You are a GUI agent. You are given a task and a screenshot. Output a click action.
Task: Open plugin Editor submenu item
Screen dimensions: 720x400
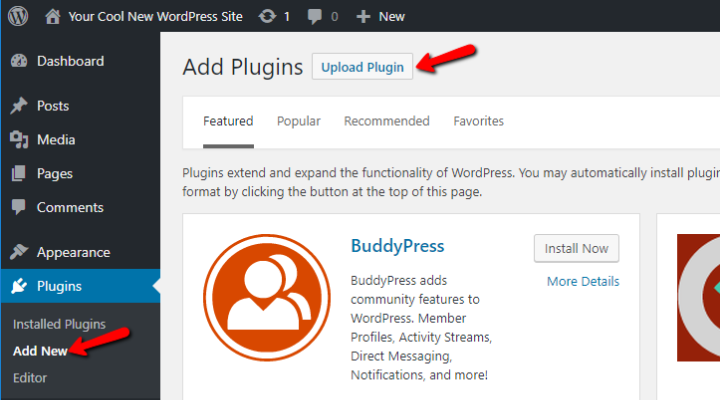coord(30,378)
